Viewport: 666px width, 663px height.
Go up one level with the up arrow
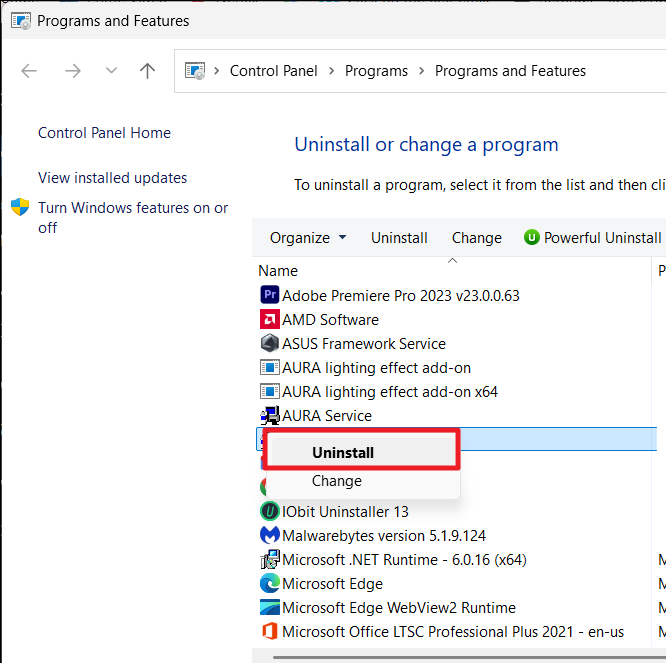[x=147, y=71]
